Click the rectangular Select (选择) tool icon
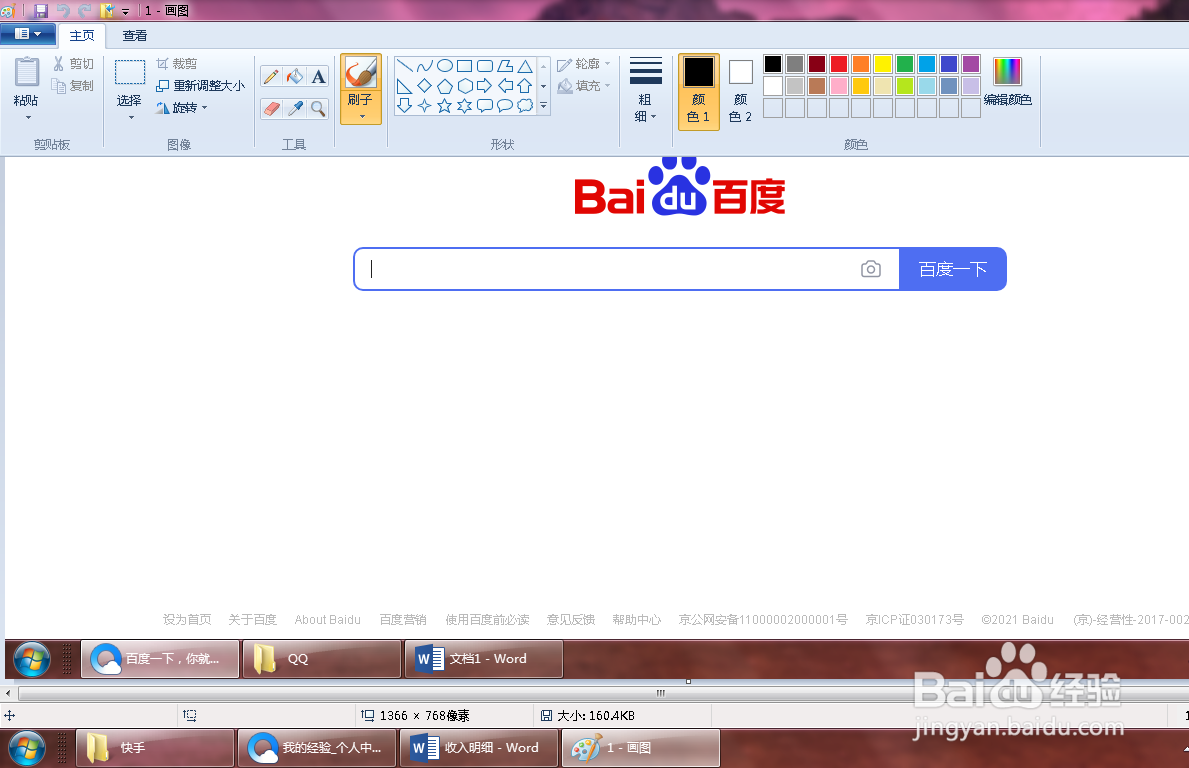The width and height of the screenshot is (1189, 768). 130,72
